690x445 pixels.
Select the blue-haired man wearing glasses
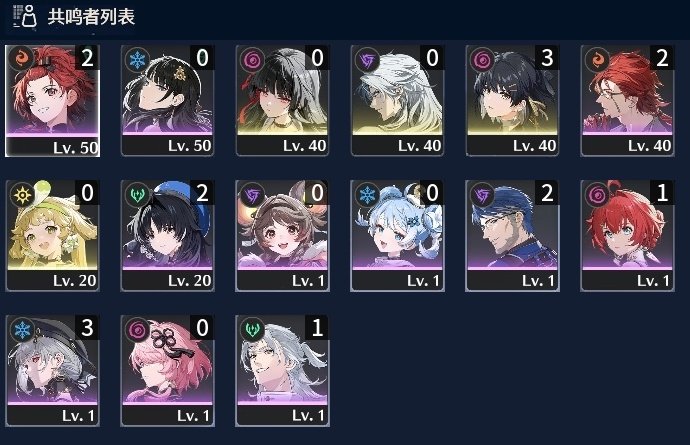pyautogui.click(x=512, y=235)
